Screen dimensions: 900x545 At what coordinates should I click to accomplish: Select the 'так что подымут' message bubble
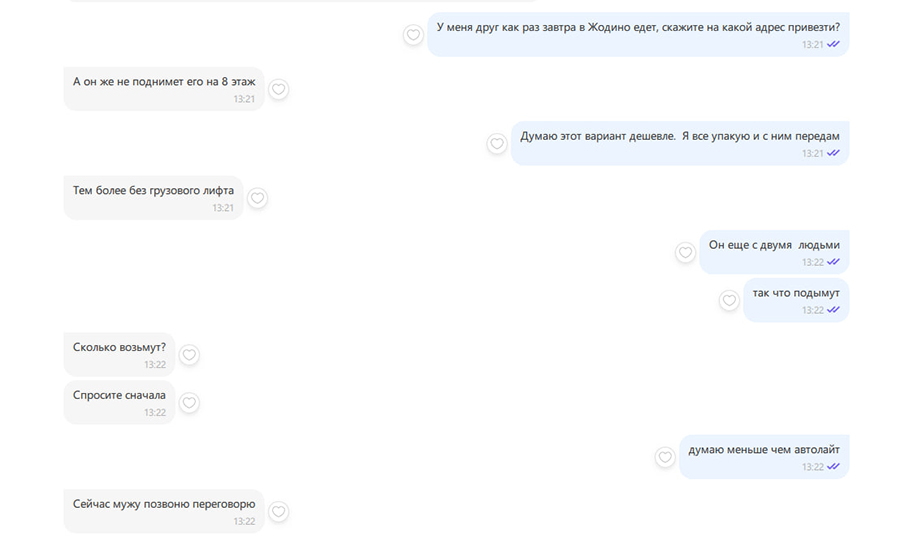pos(796,300)
